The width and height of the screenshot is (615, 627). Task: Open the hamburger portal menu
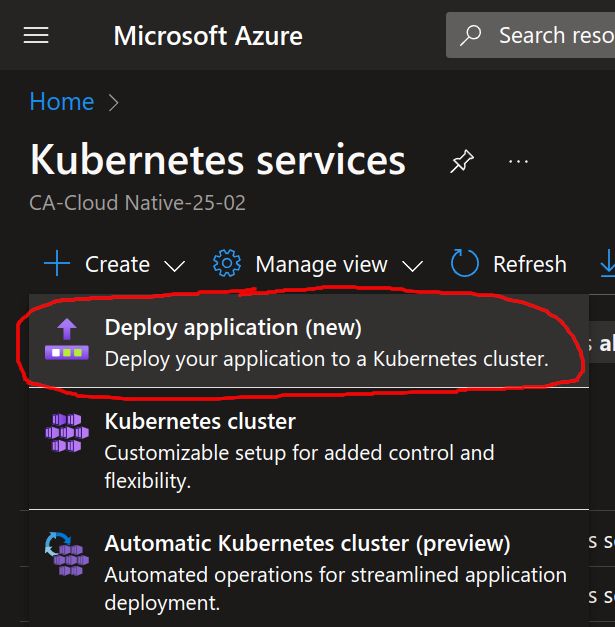pyautogui.click(x=36, y=35)
